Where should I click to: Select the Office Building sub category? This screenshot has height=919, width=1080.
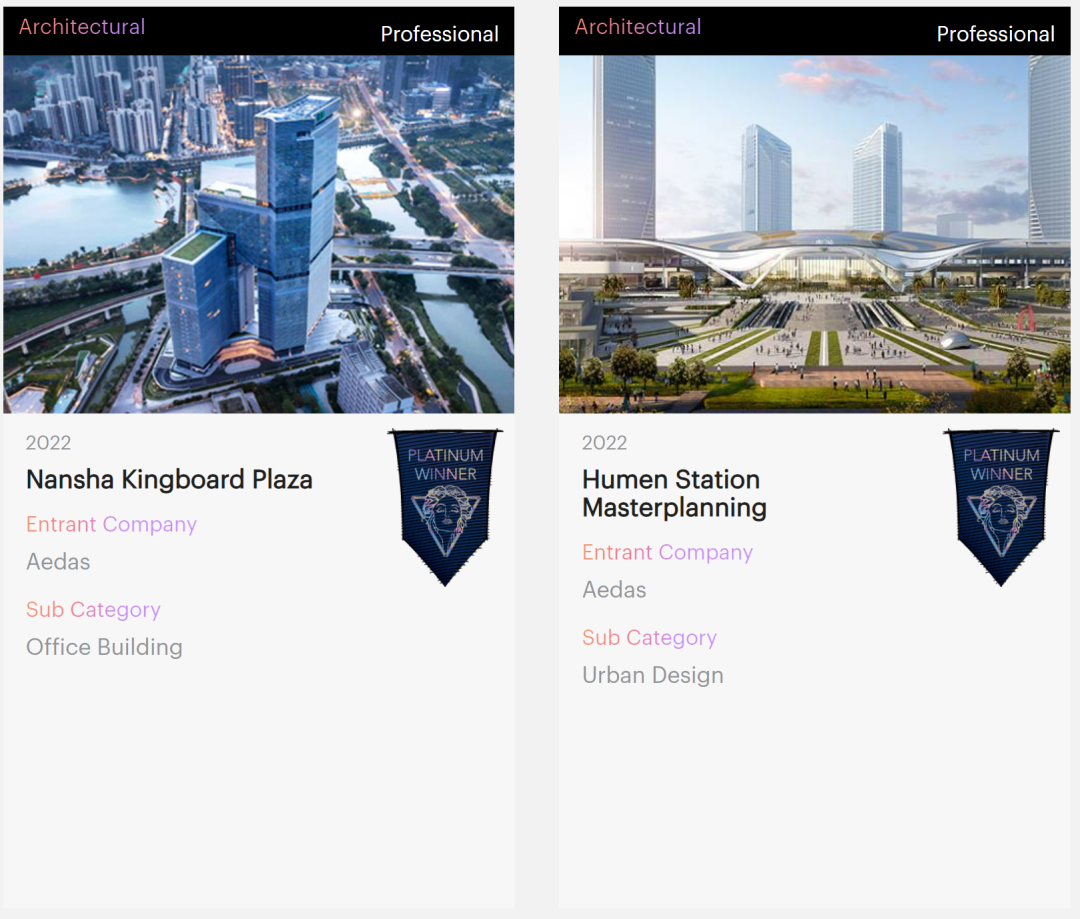[105, 648]
